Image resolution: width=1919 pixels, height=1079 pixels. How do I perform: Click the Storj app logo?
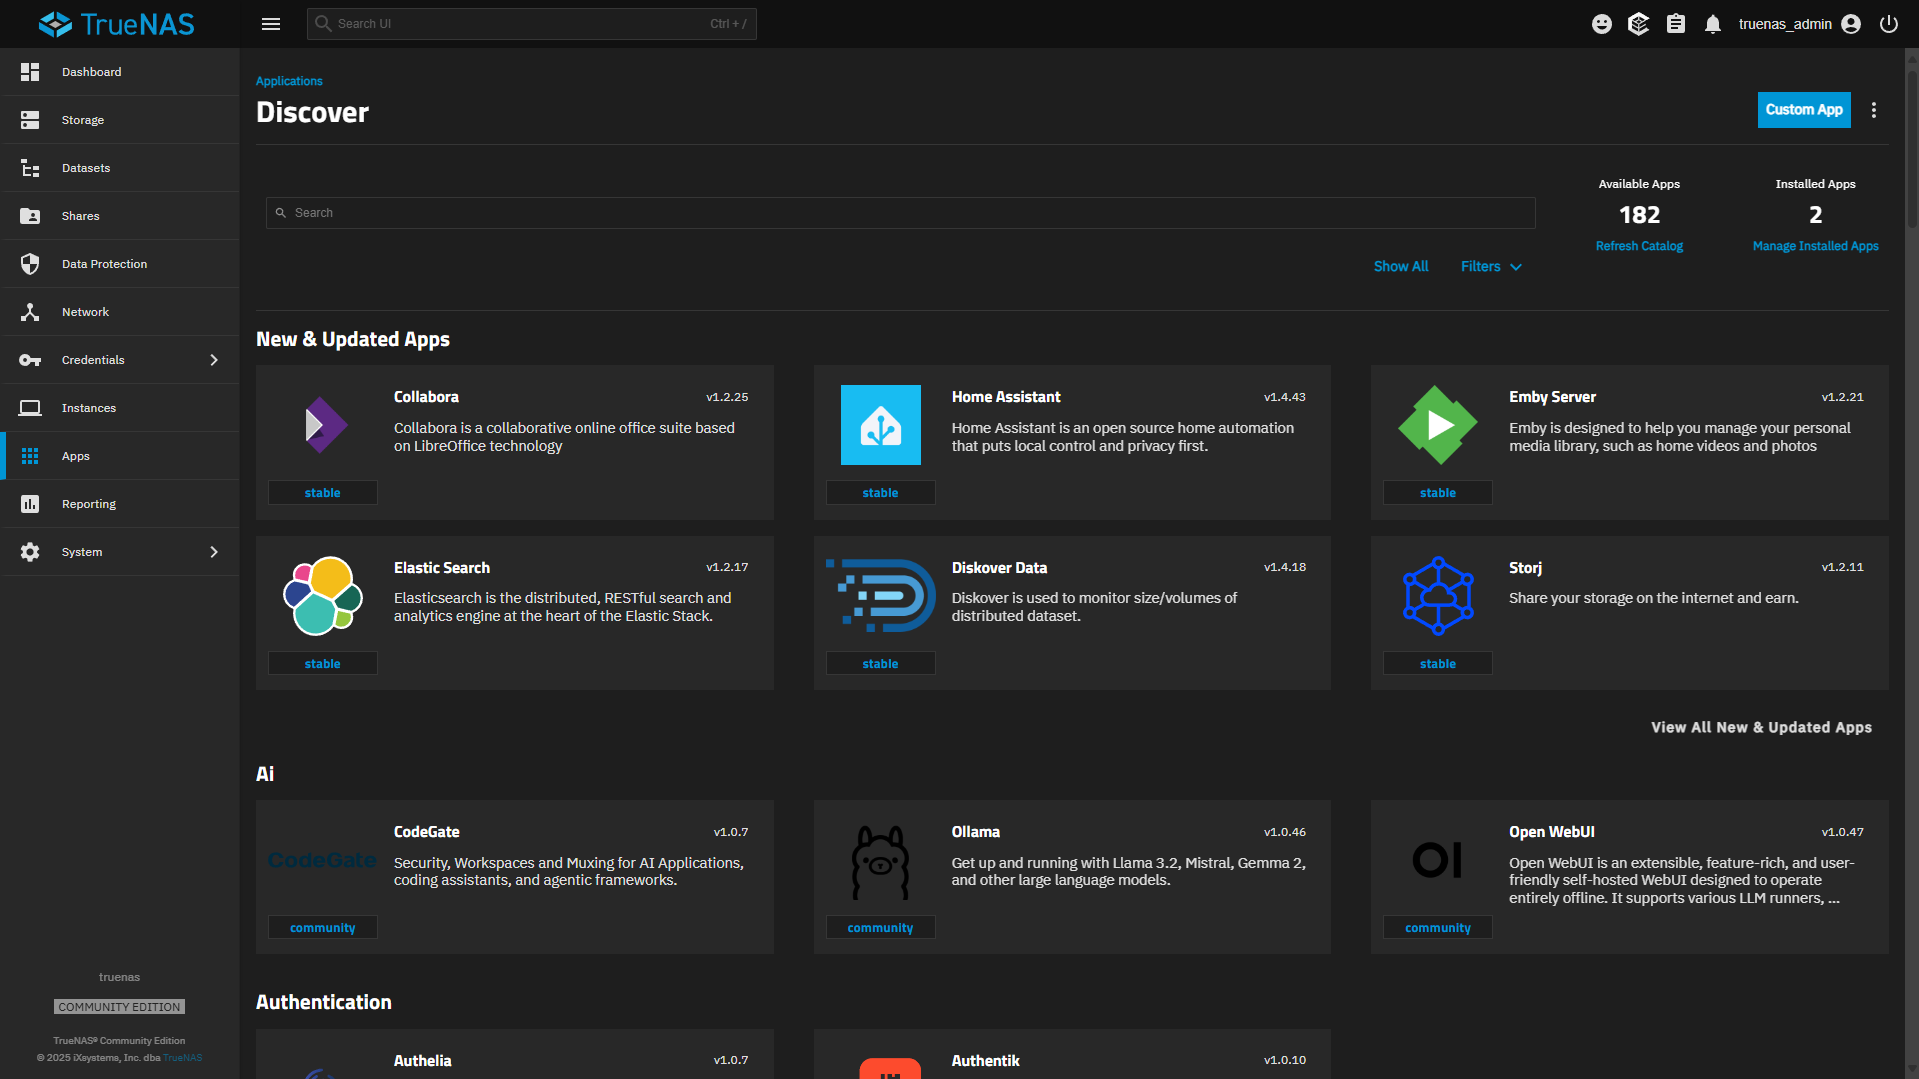coord(1438,596)
